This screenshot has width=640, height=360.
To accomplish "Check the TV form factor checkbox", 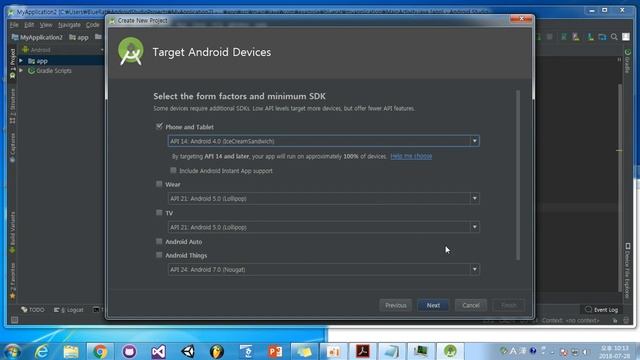I will [x=159, y=213].
